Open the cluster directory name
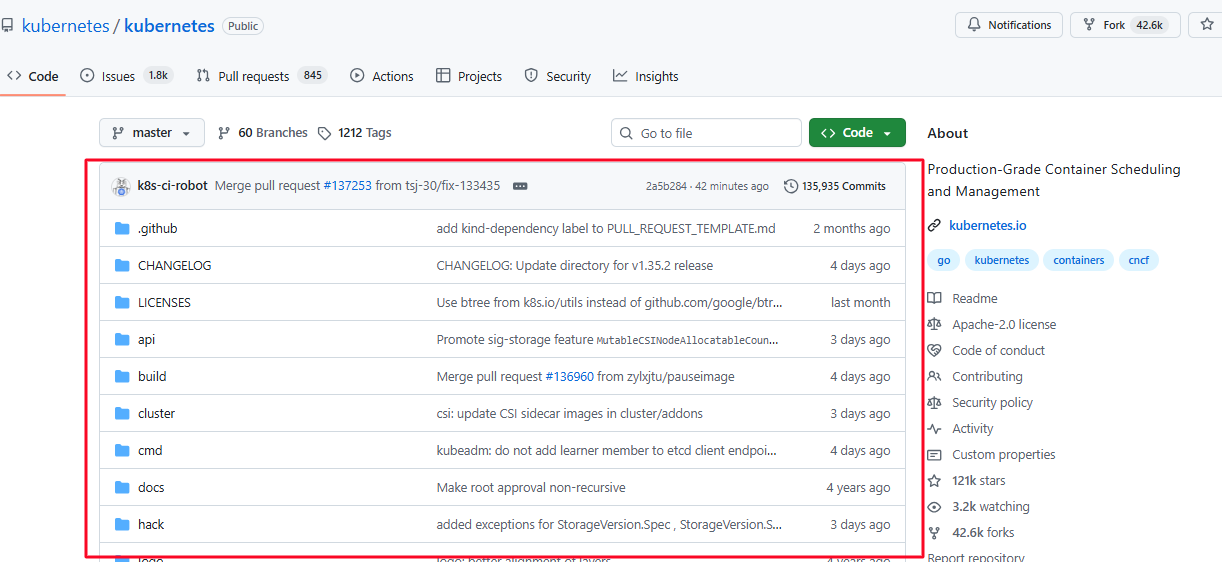The width and height of the screenshot is (1222, 562). click(157, 414)
